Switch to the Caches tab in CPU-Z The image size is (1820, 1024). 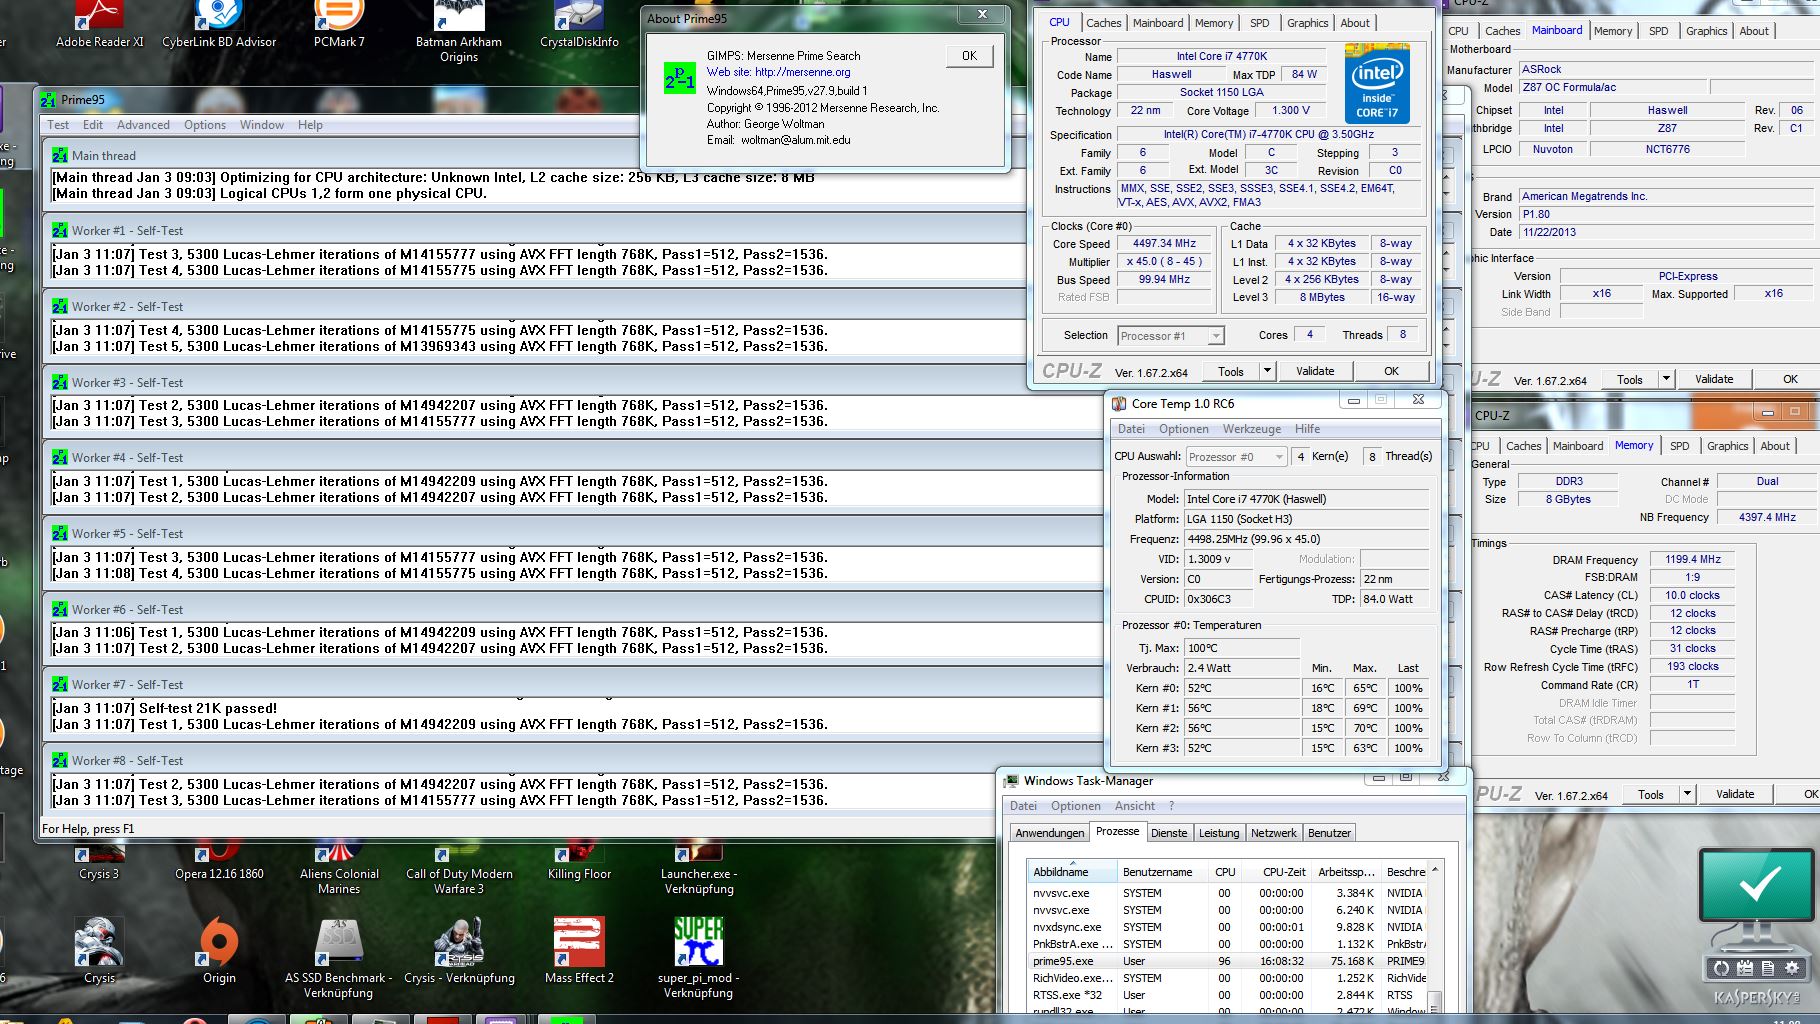(x=1104, y=23)
